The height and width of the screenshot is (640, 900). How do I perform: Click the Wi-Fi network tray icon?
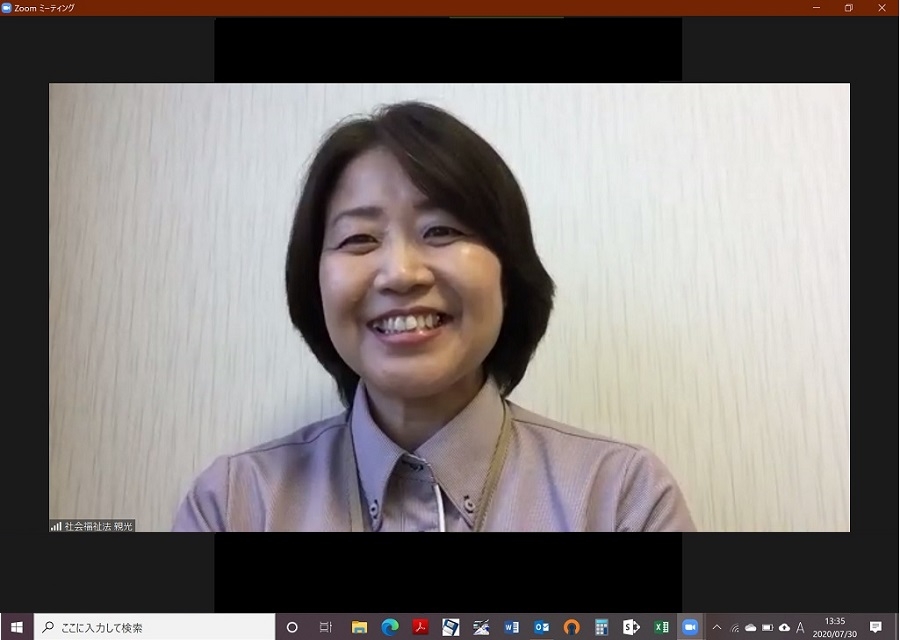[x=734, y=627]
